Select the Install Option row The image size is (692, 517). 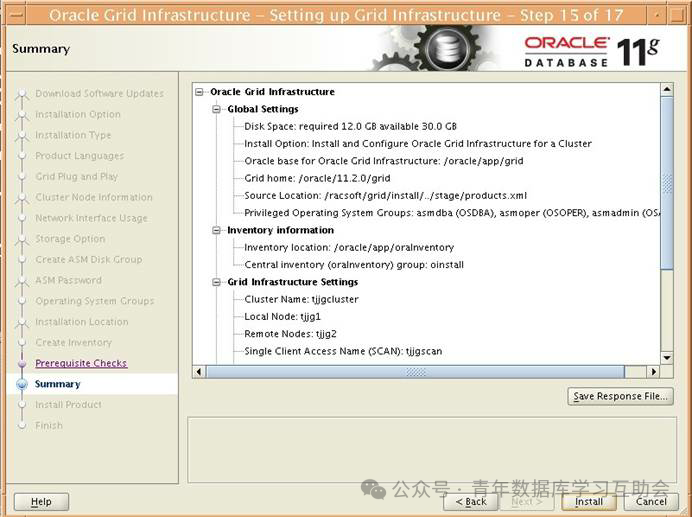coord(417,143)
